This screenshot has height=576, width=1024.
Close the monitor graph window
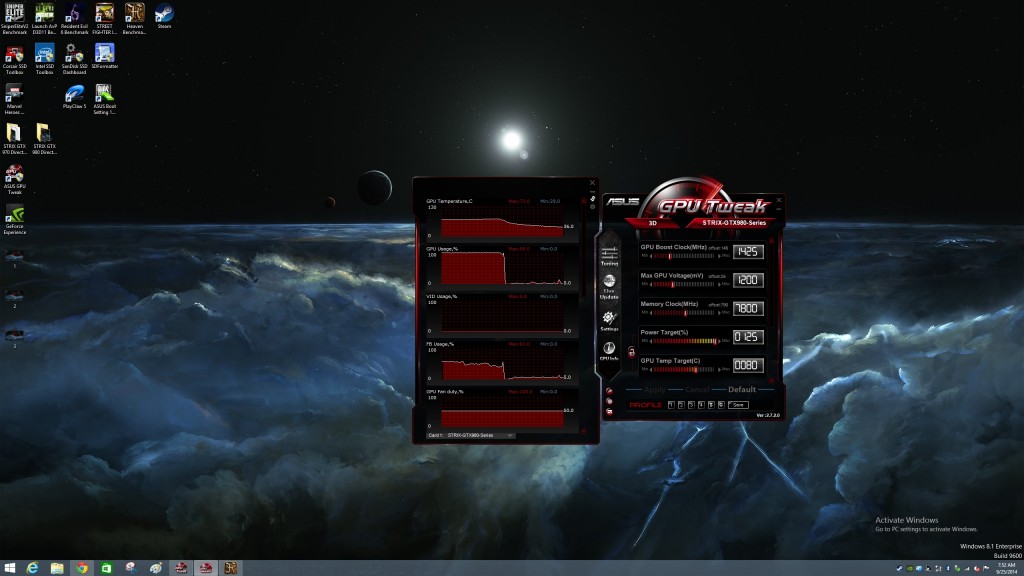coord(592,183)
